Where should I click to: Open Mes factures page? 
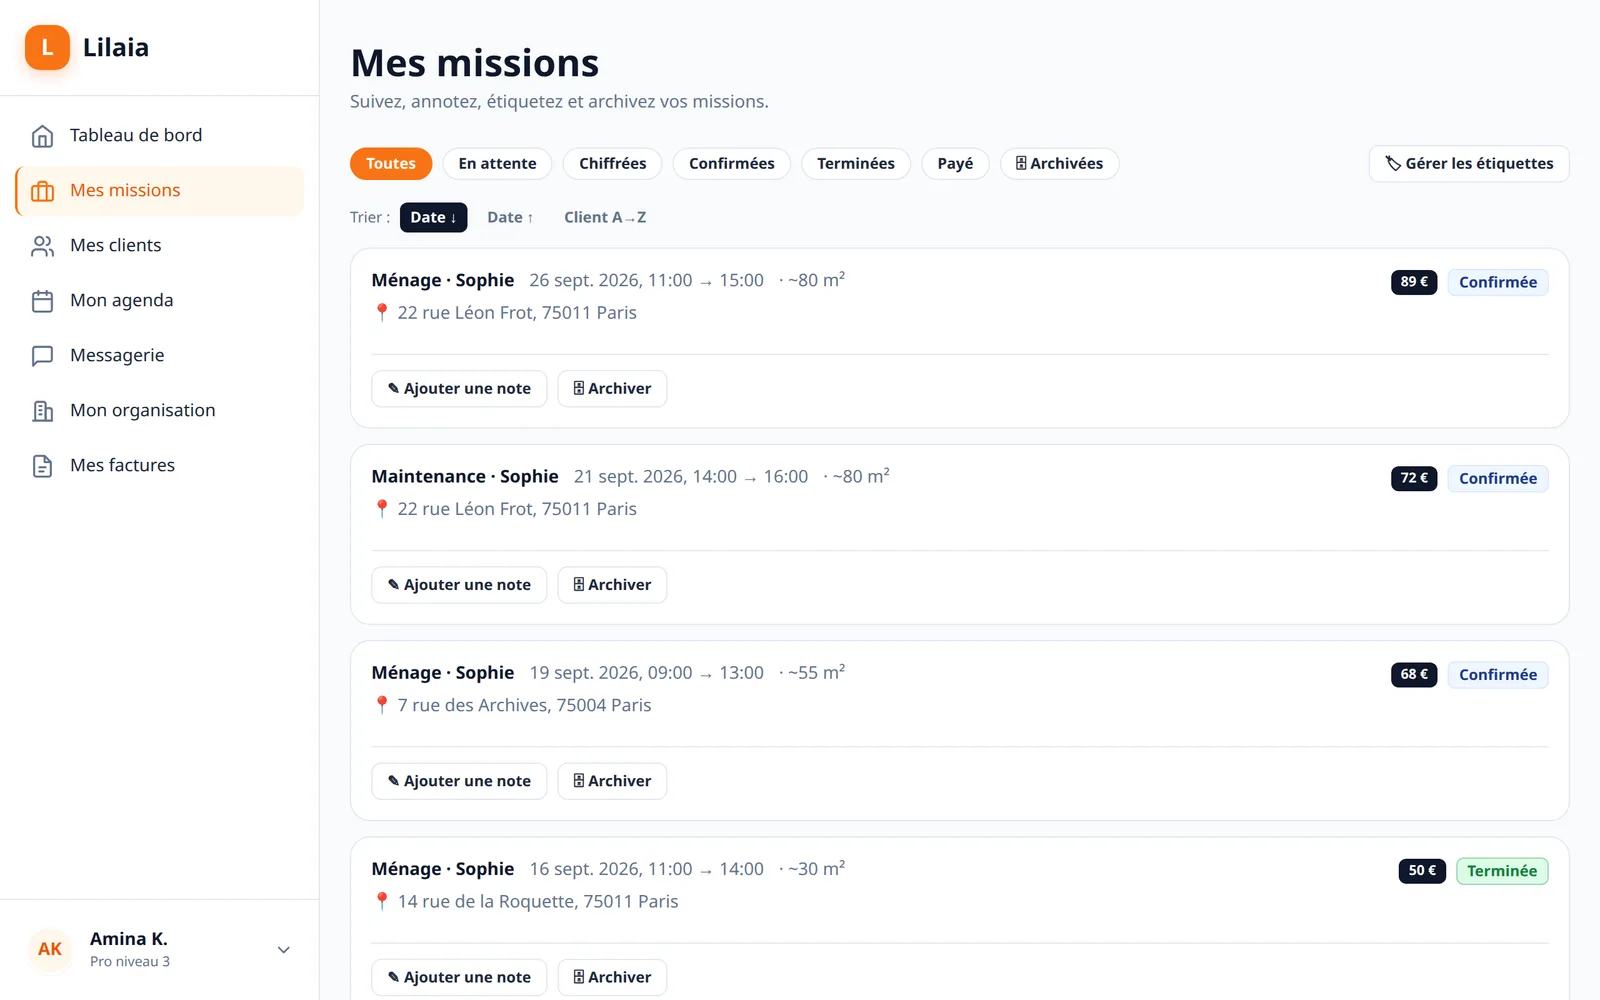160,465
